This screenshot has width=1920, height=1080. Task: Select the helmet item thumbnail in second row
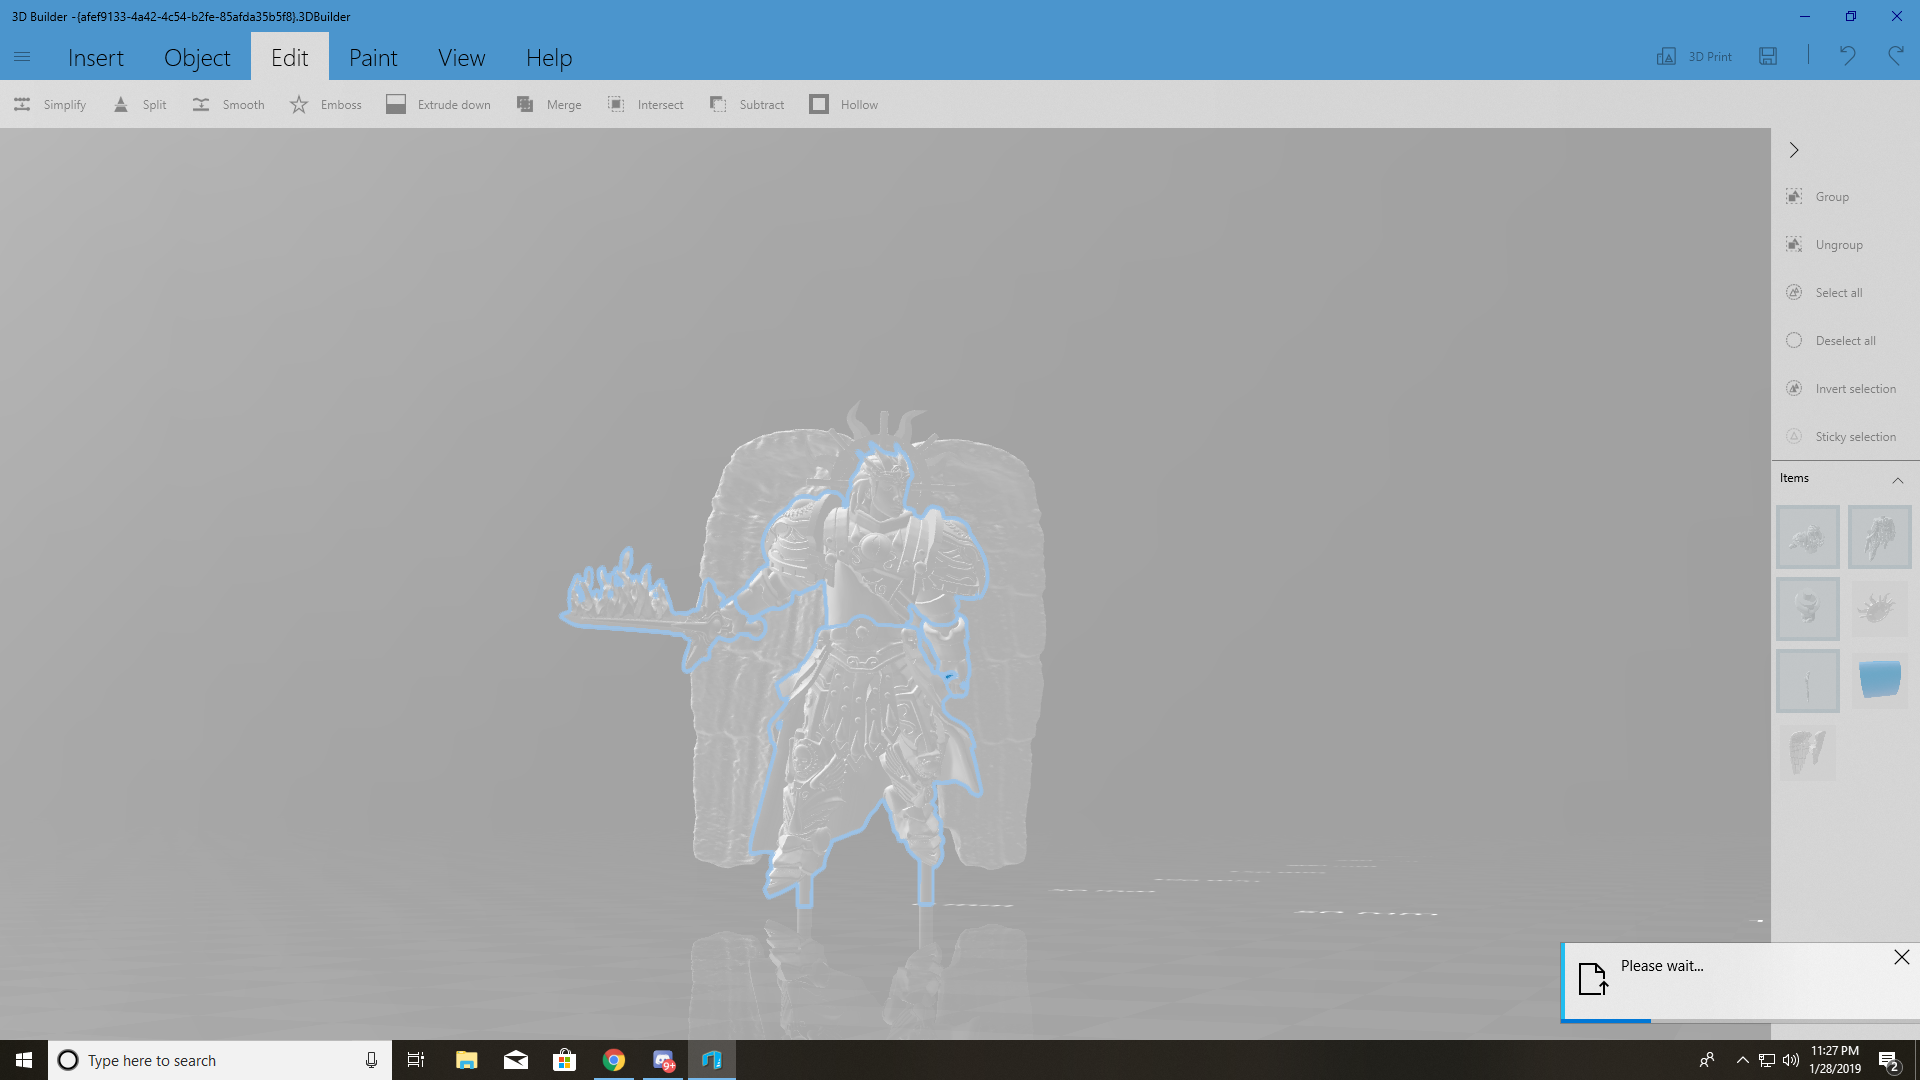pyautogui.click(x=1807, y=609)
